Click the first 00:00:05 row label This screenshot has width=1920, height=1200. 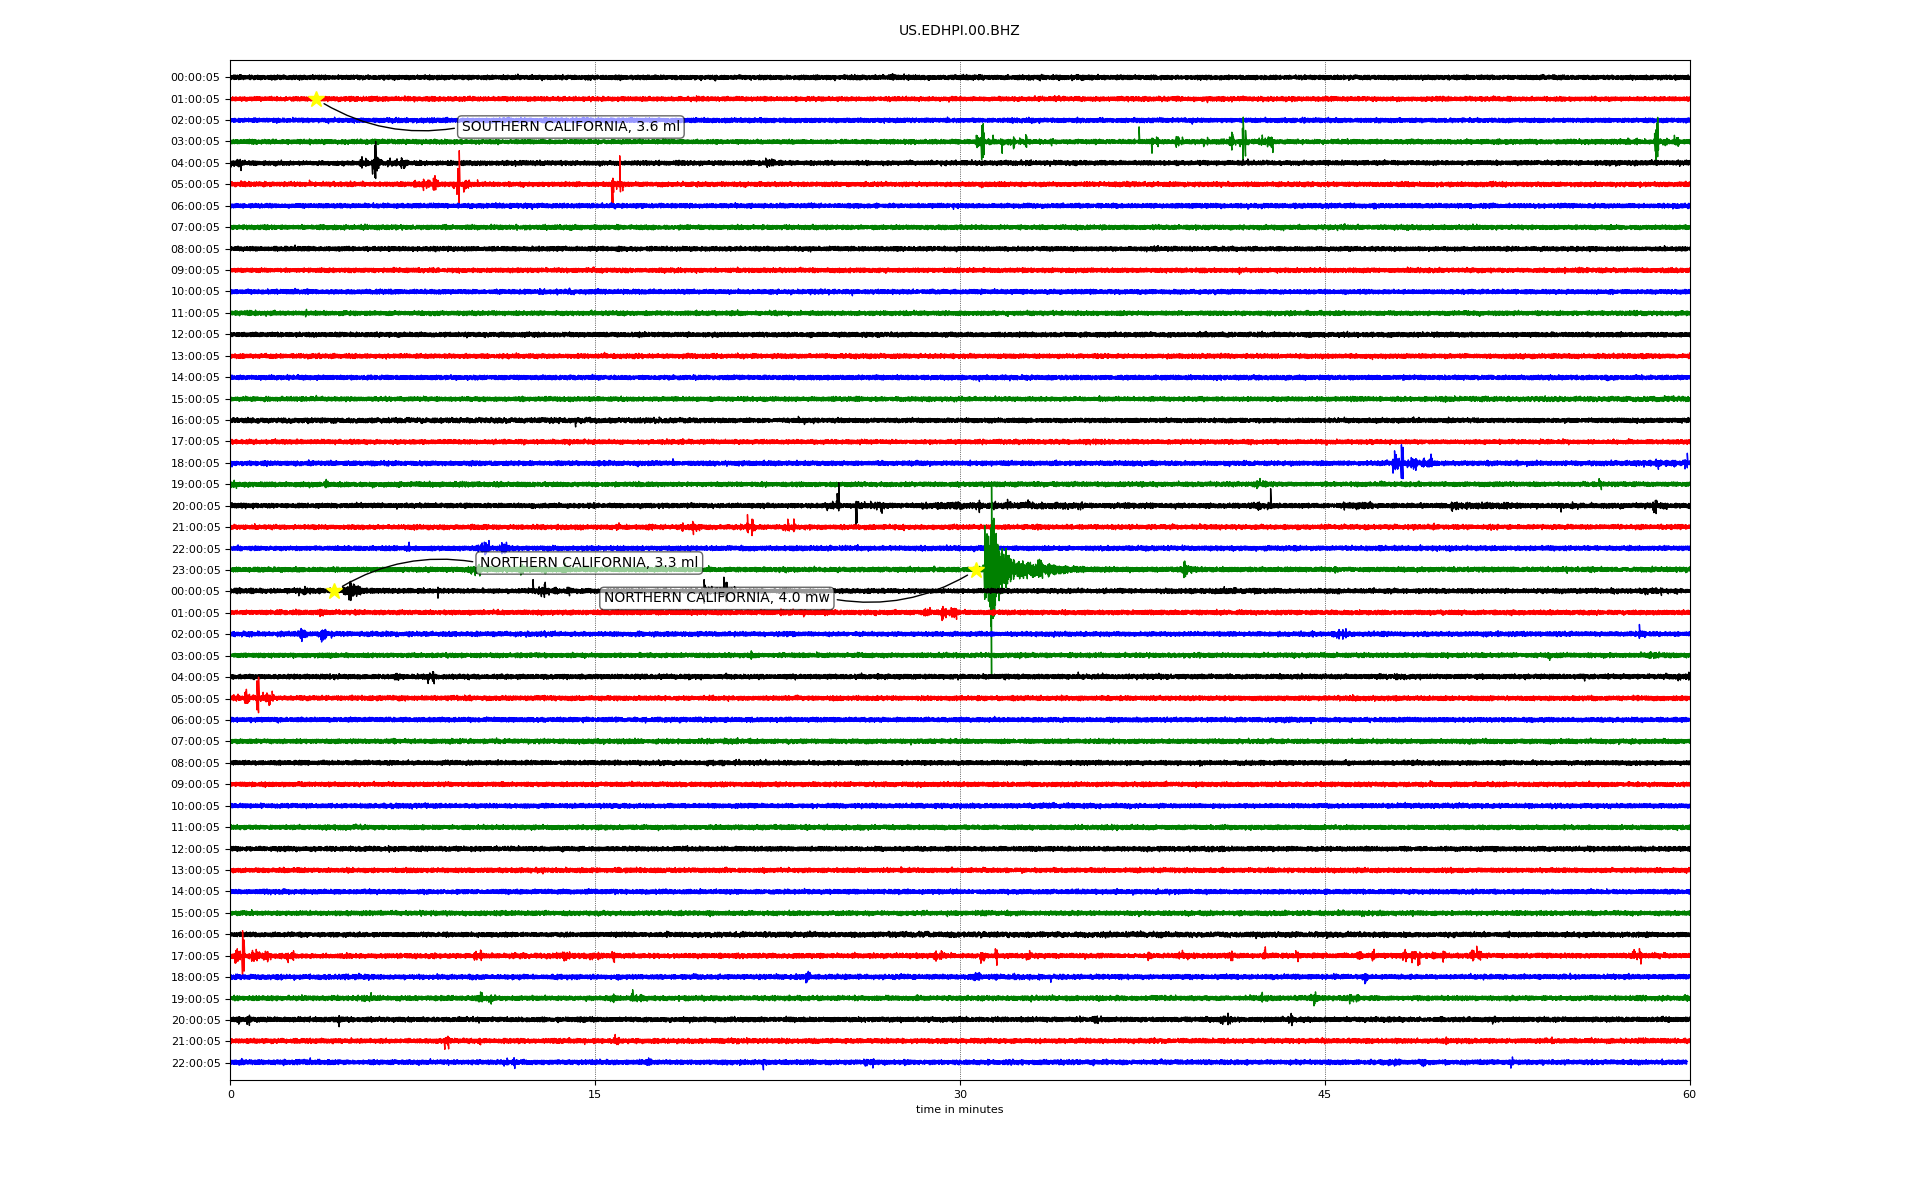[x=195, y=78]
